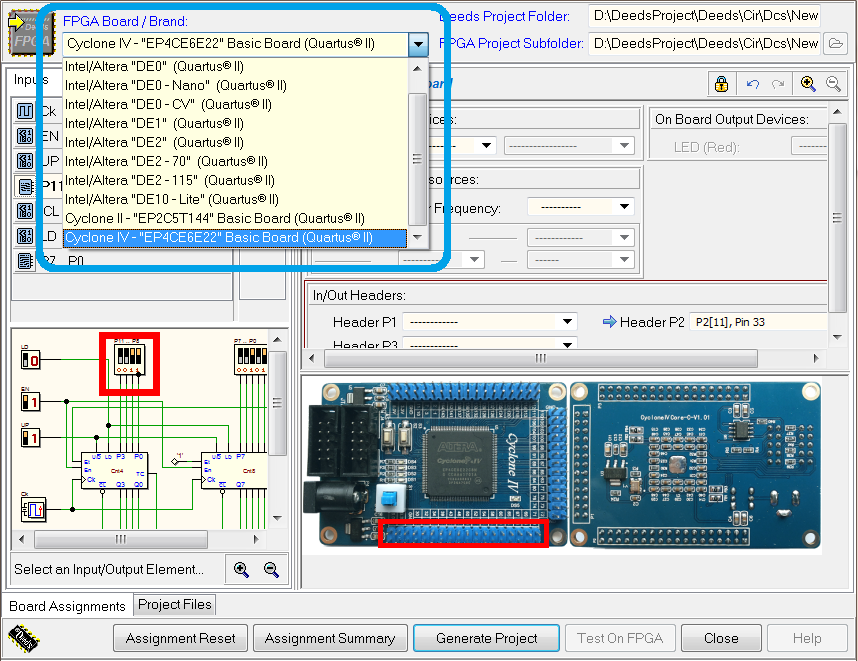The width and height of the screenshot is (858, 661).
Task: Click the Cyclone IV board front photo
Action: [436, 465]
